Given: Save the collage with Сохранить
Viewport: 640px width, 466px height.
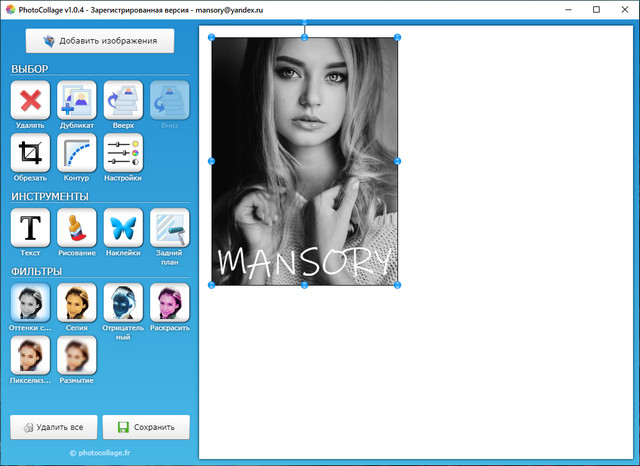Looking at the screenshot, I should pos(146,427).
